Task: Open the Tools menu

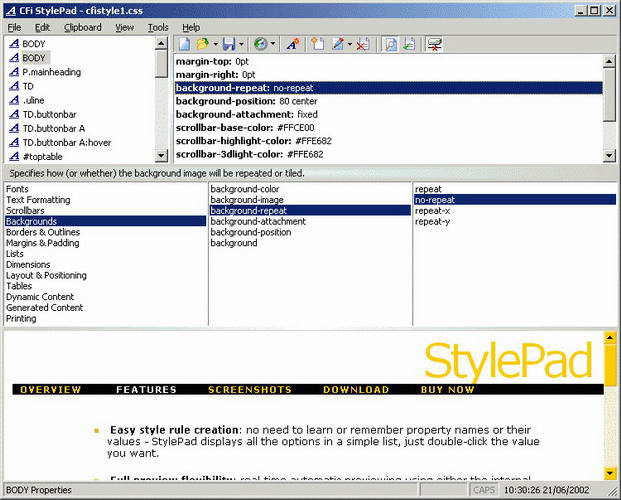Action: [158, 27]
